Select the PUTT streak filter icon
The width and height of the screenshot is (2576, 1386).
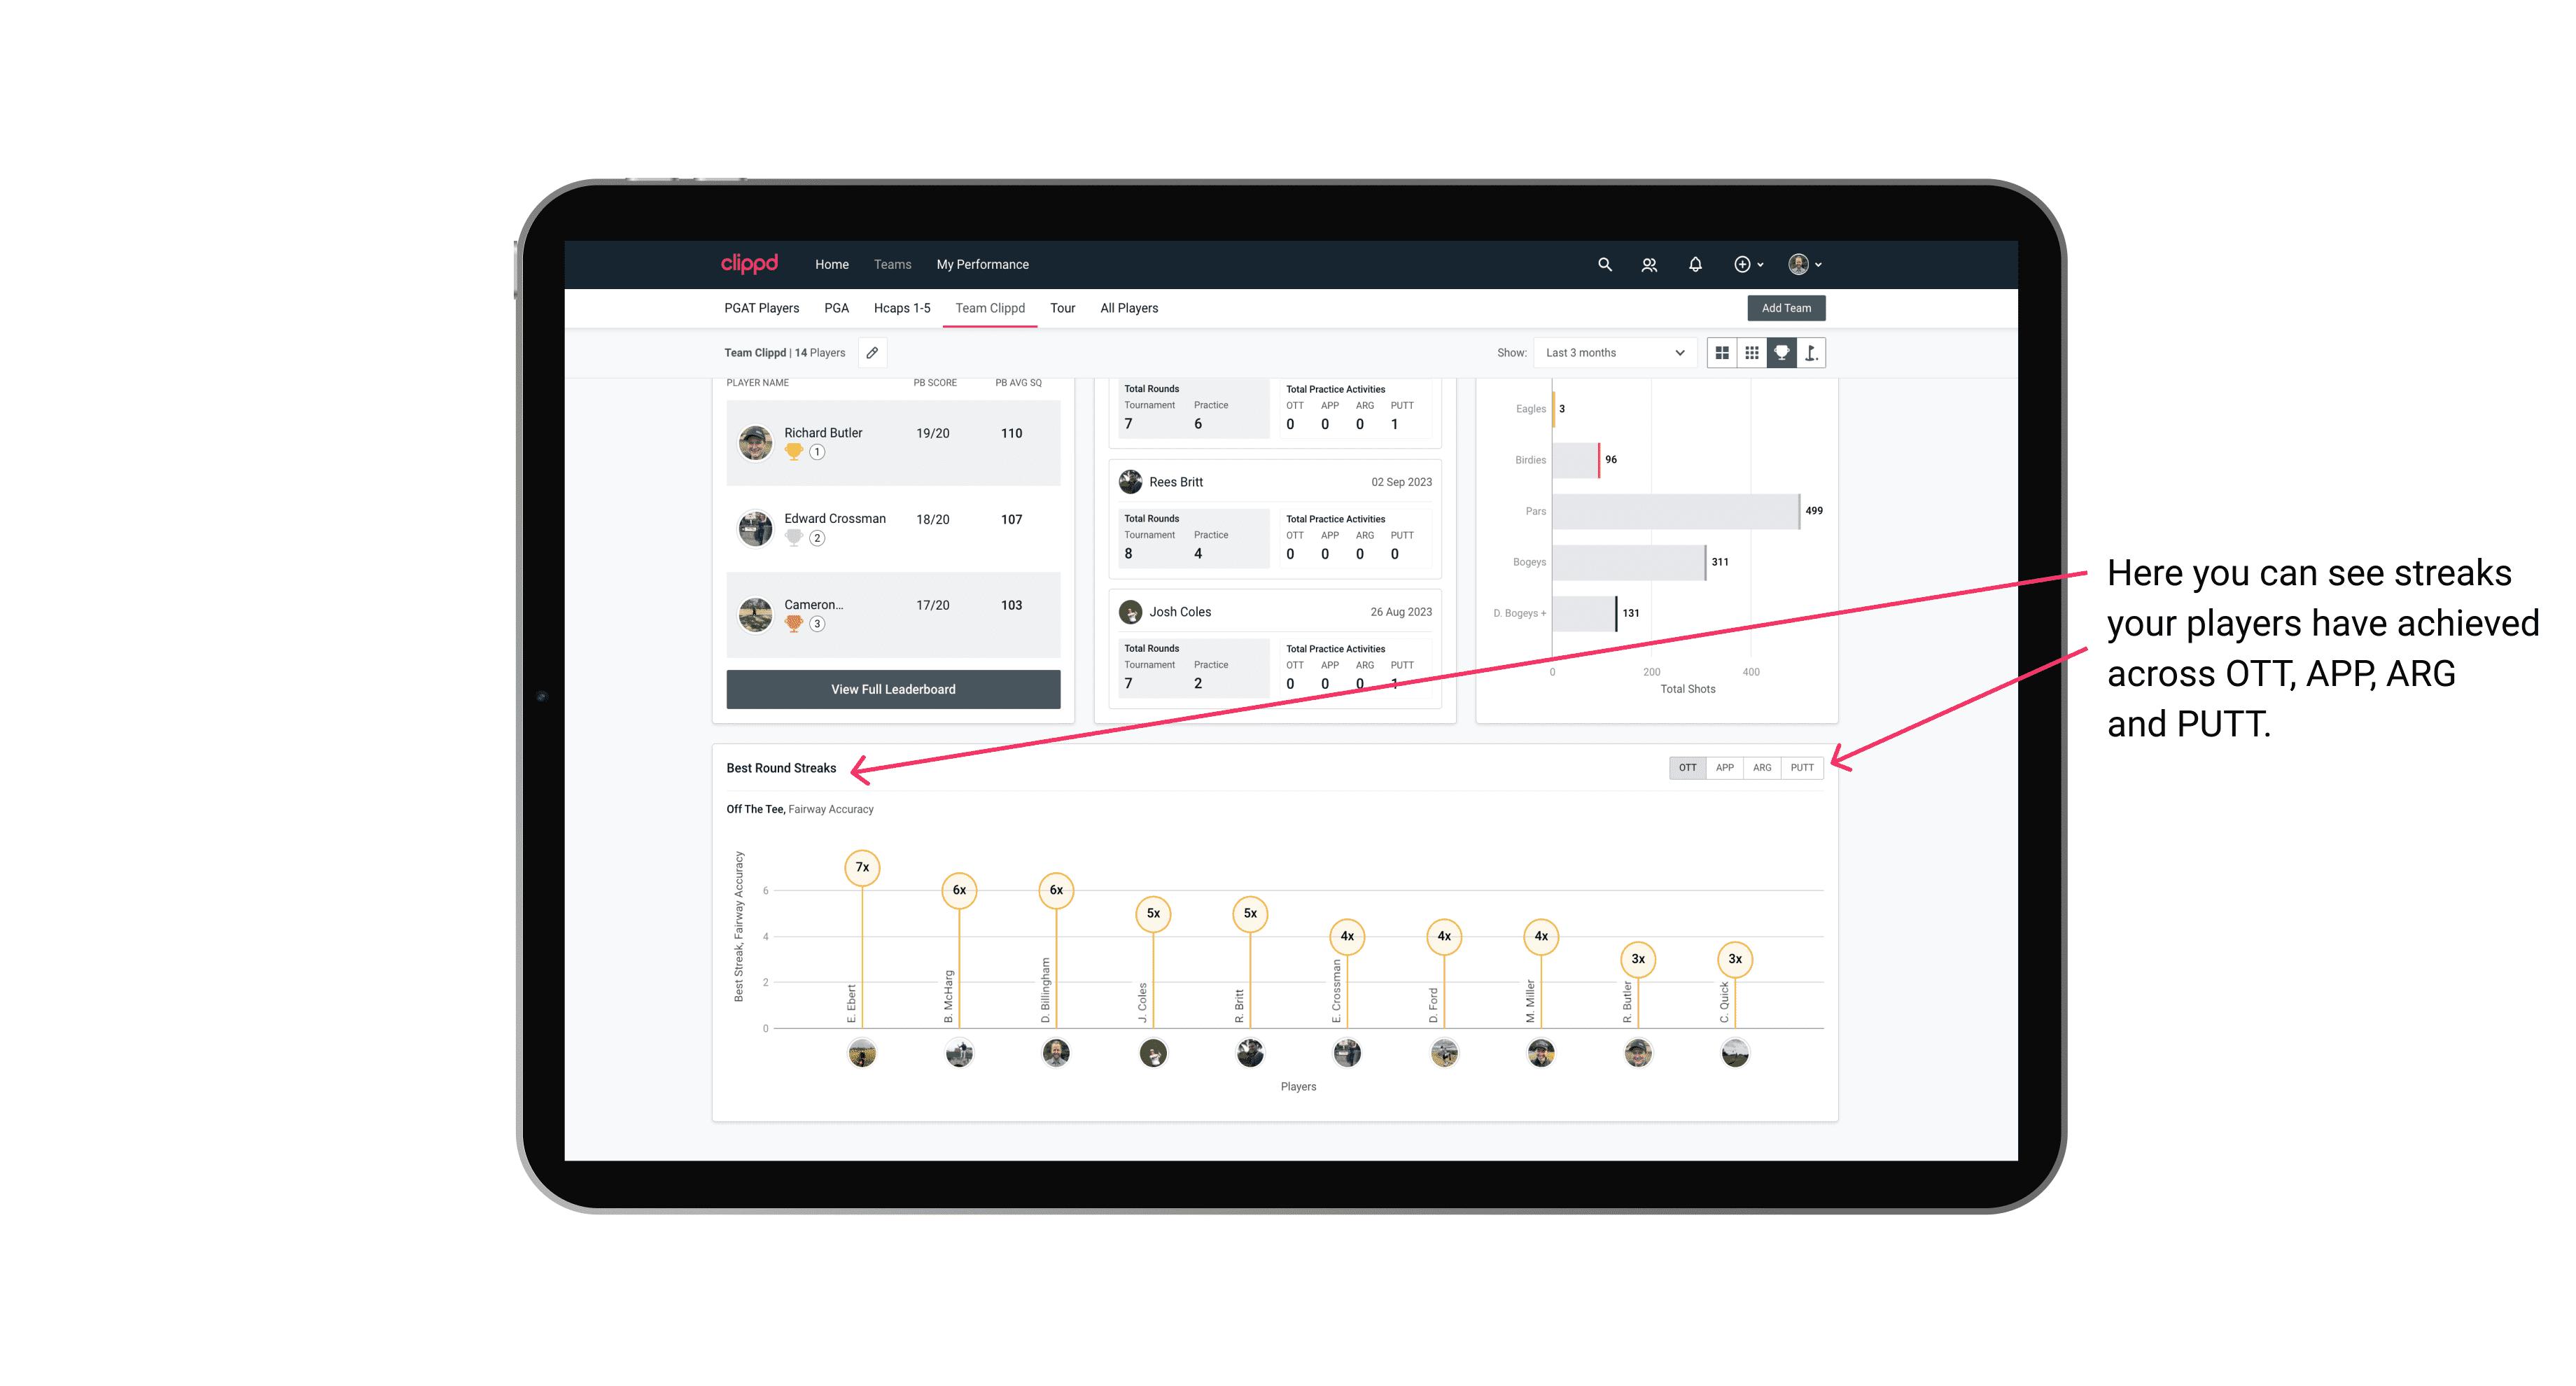pyautogui.click(x=1802, y=766)
